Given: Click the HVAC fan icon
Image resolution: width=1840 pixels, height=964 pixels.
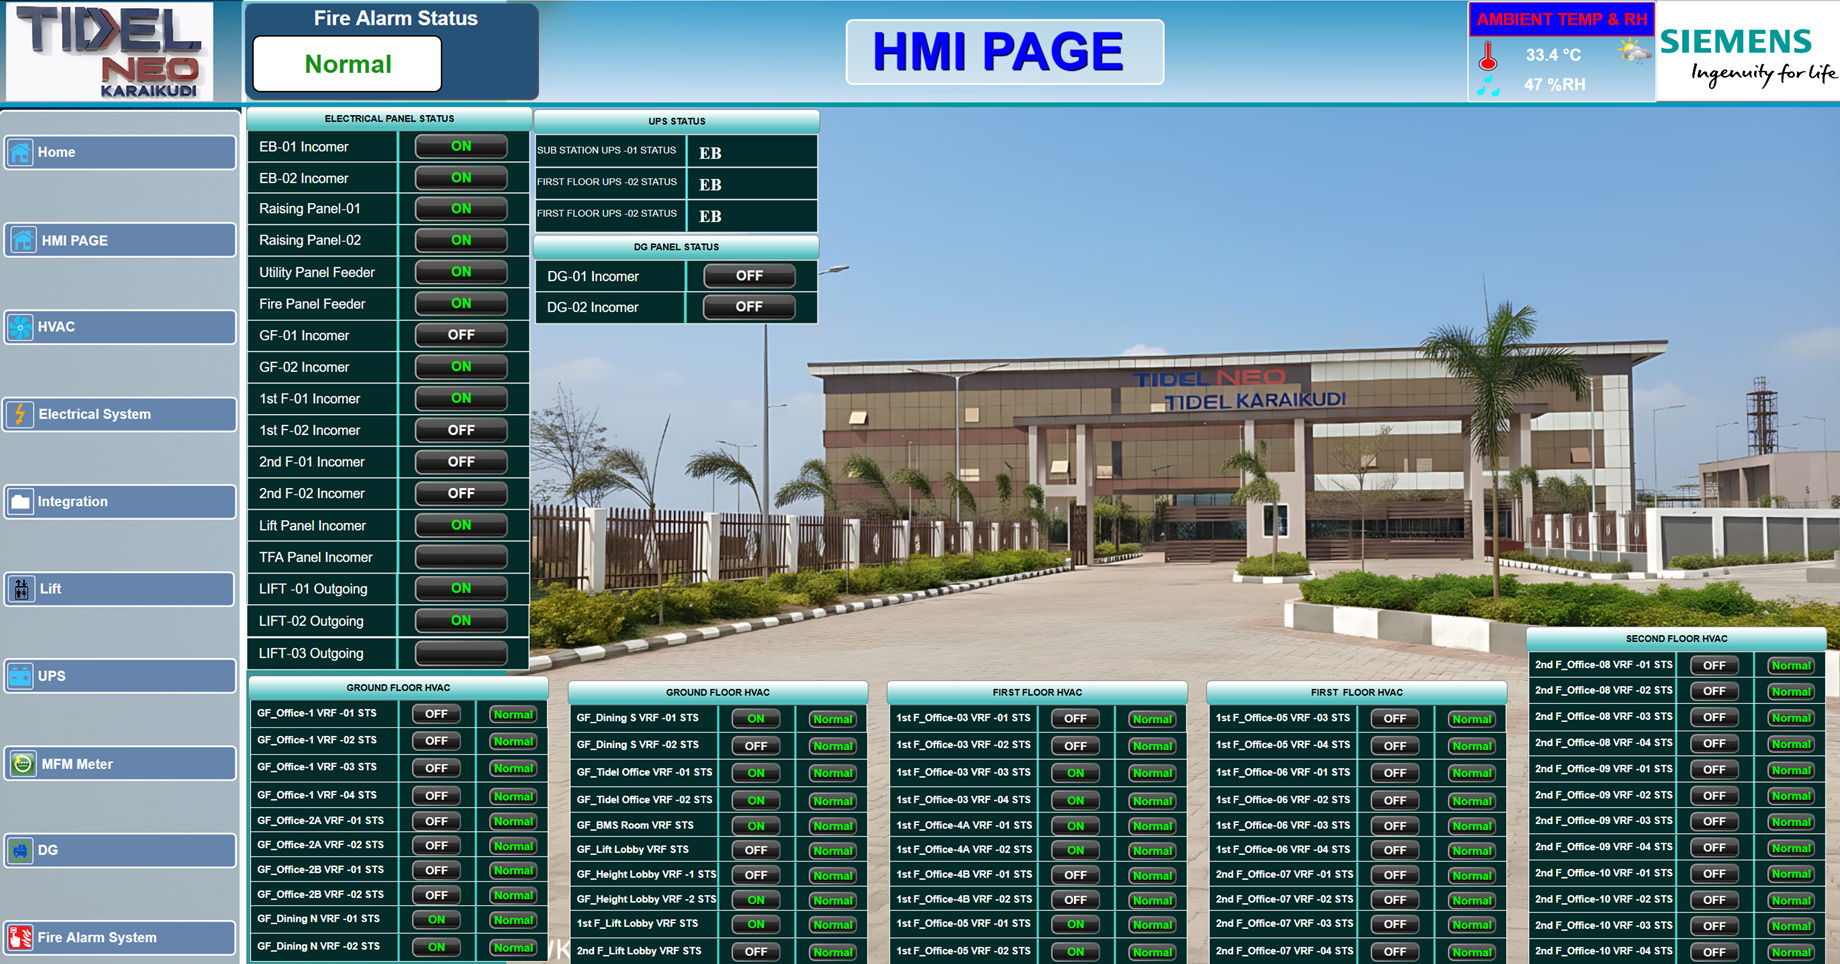Looking at the screenshot, I should (x=20, y=327).
